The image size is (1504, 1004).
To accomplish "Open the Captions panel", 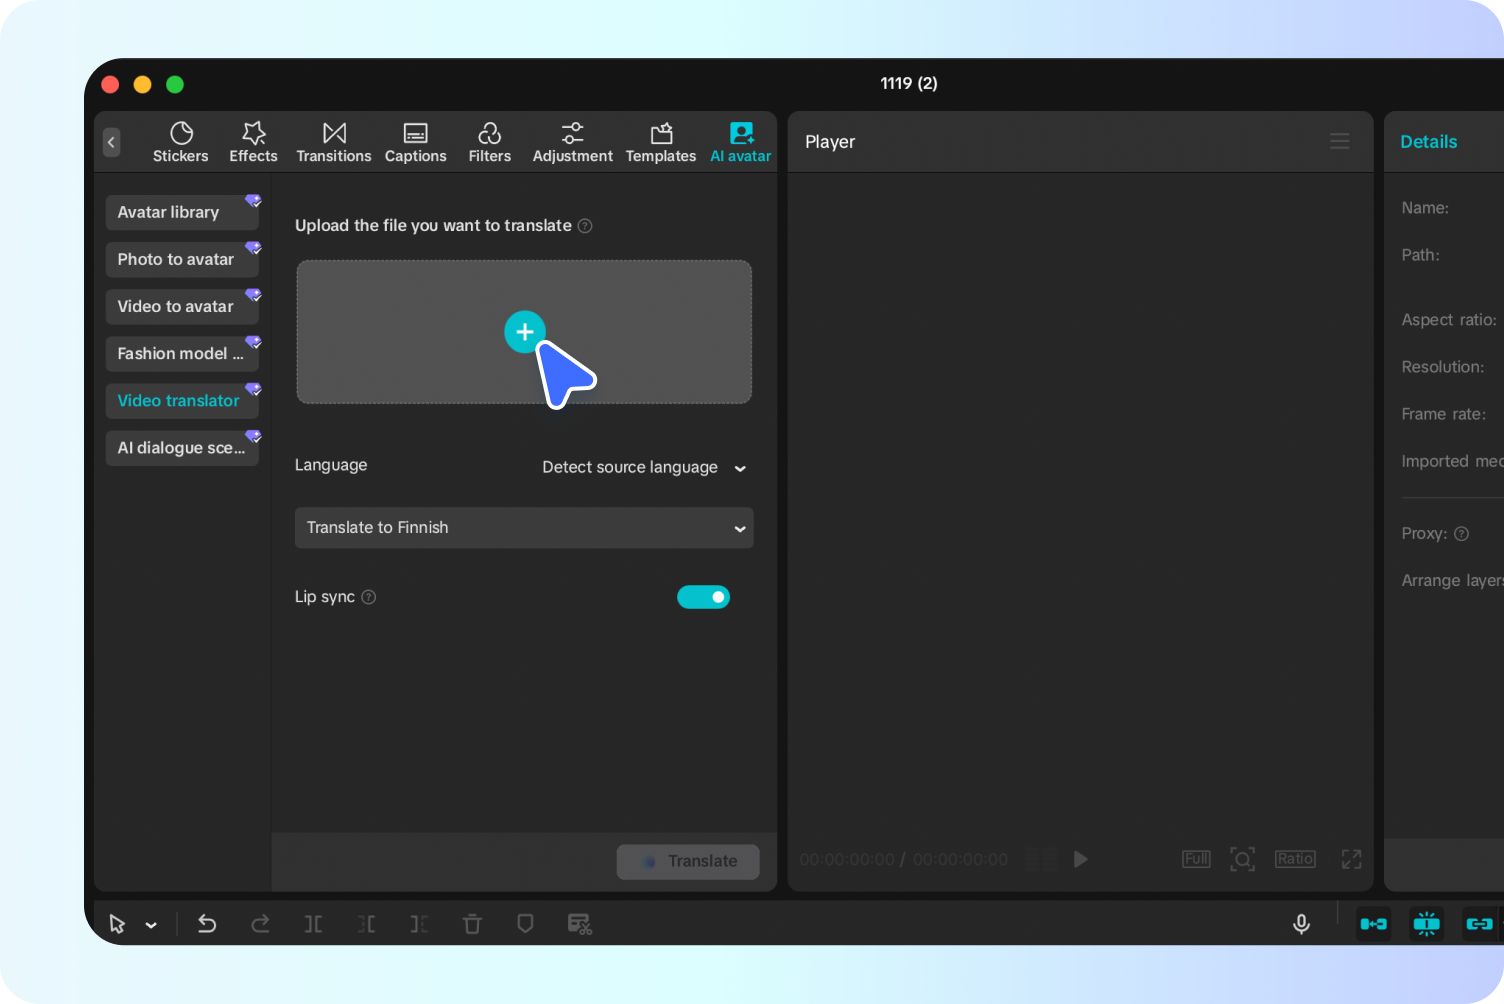I will click(415, 141).
